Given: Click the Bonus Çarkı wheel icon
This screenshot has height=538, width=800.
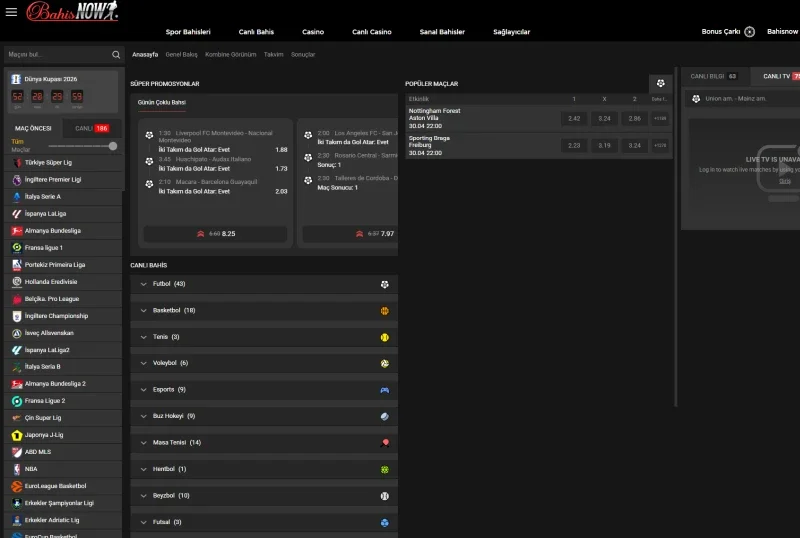Looking at the screenshot, I should click(x=749, y=32).
